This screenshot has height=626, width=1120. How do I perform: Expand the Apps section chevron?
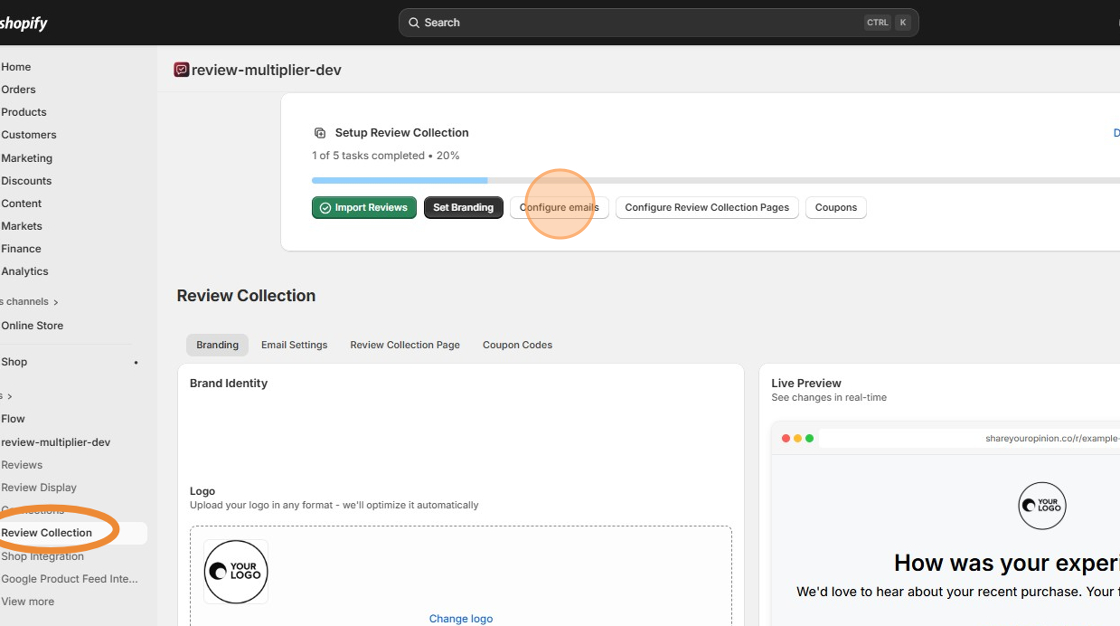point(9,395)
